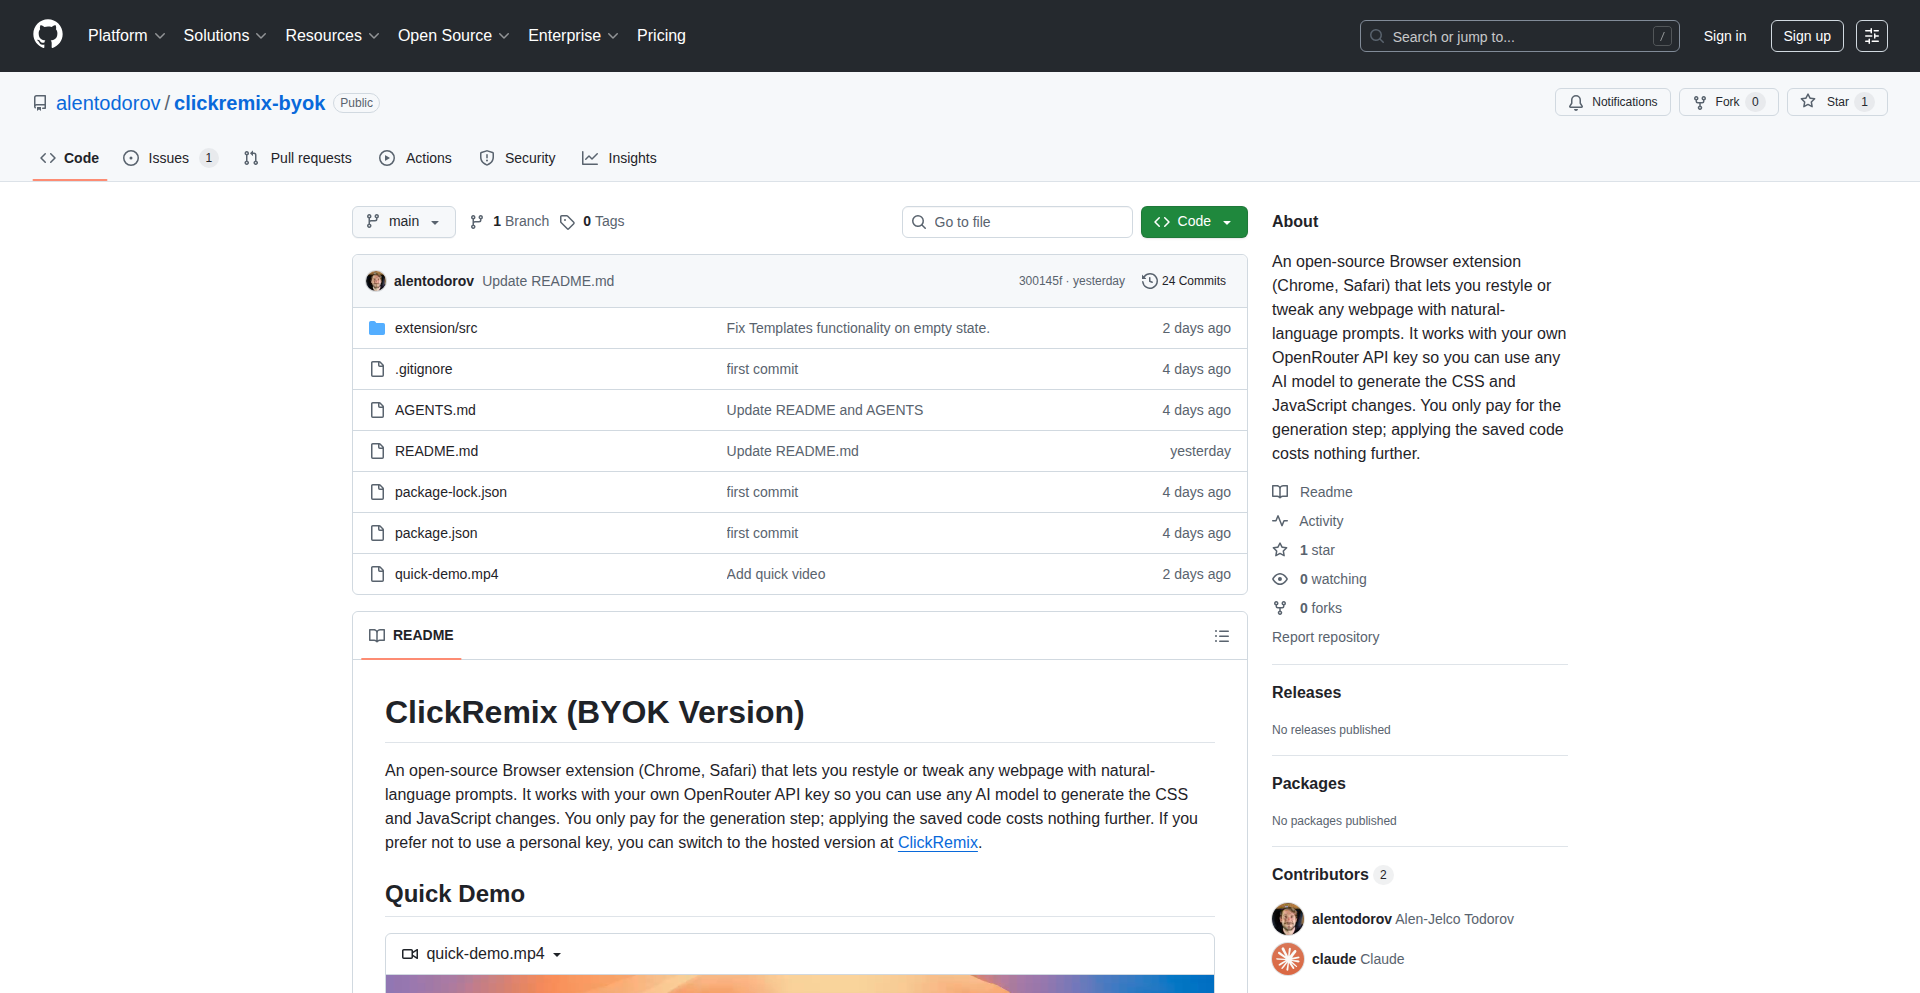Open the extension/src folder

coord(436,328)
